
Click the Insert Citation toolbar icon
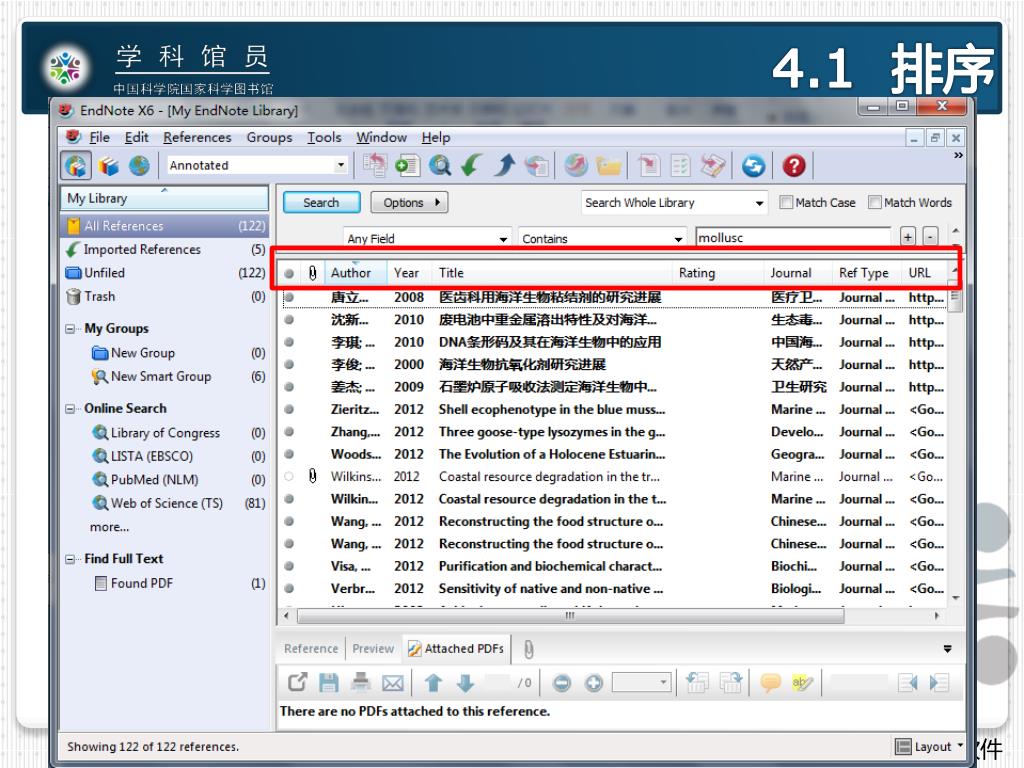649,166
